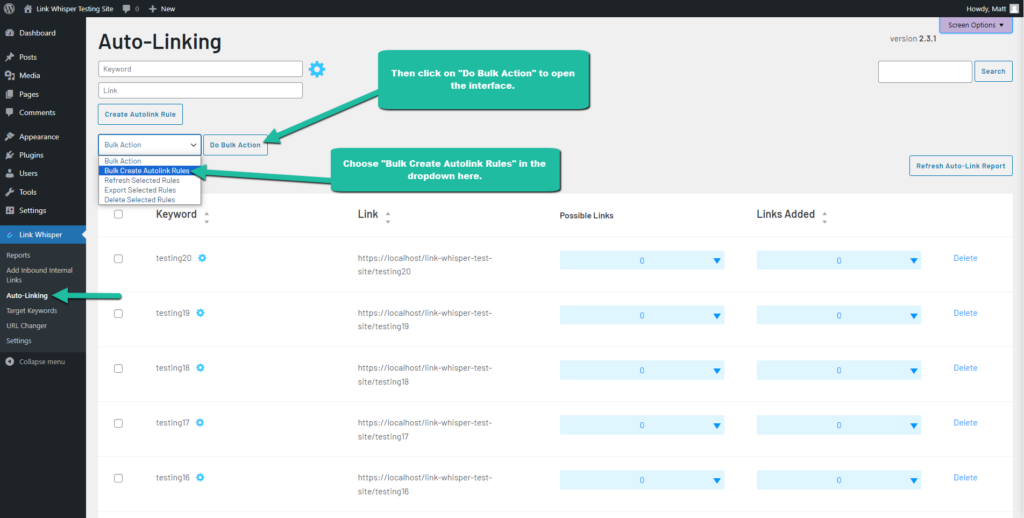Check the testing16 row checkbox
The width and height of the screenshot is (1024, 518).
(x=118, y=478)
